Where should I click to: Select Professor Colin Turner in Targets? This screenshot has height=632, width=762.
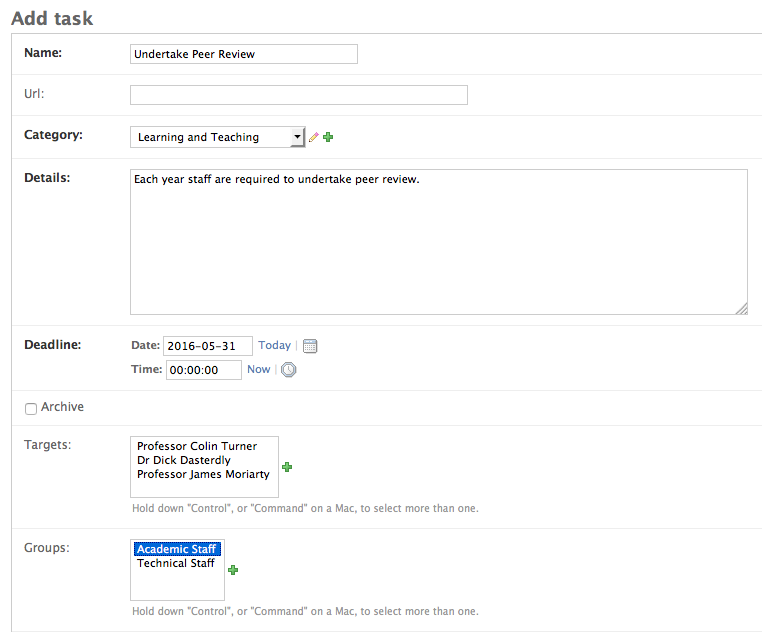coord(197,446)
